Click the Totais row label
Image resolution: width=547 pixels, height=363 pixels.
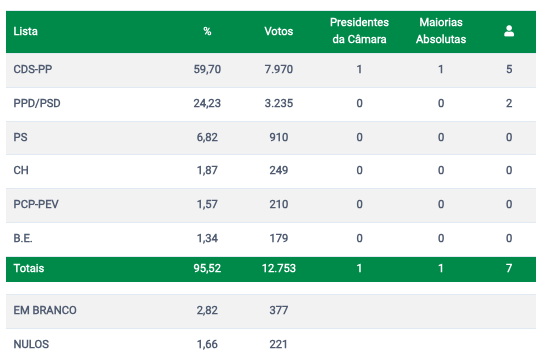(x=29, y=269)
